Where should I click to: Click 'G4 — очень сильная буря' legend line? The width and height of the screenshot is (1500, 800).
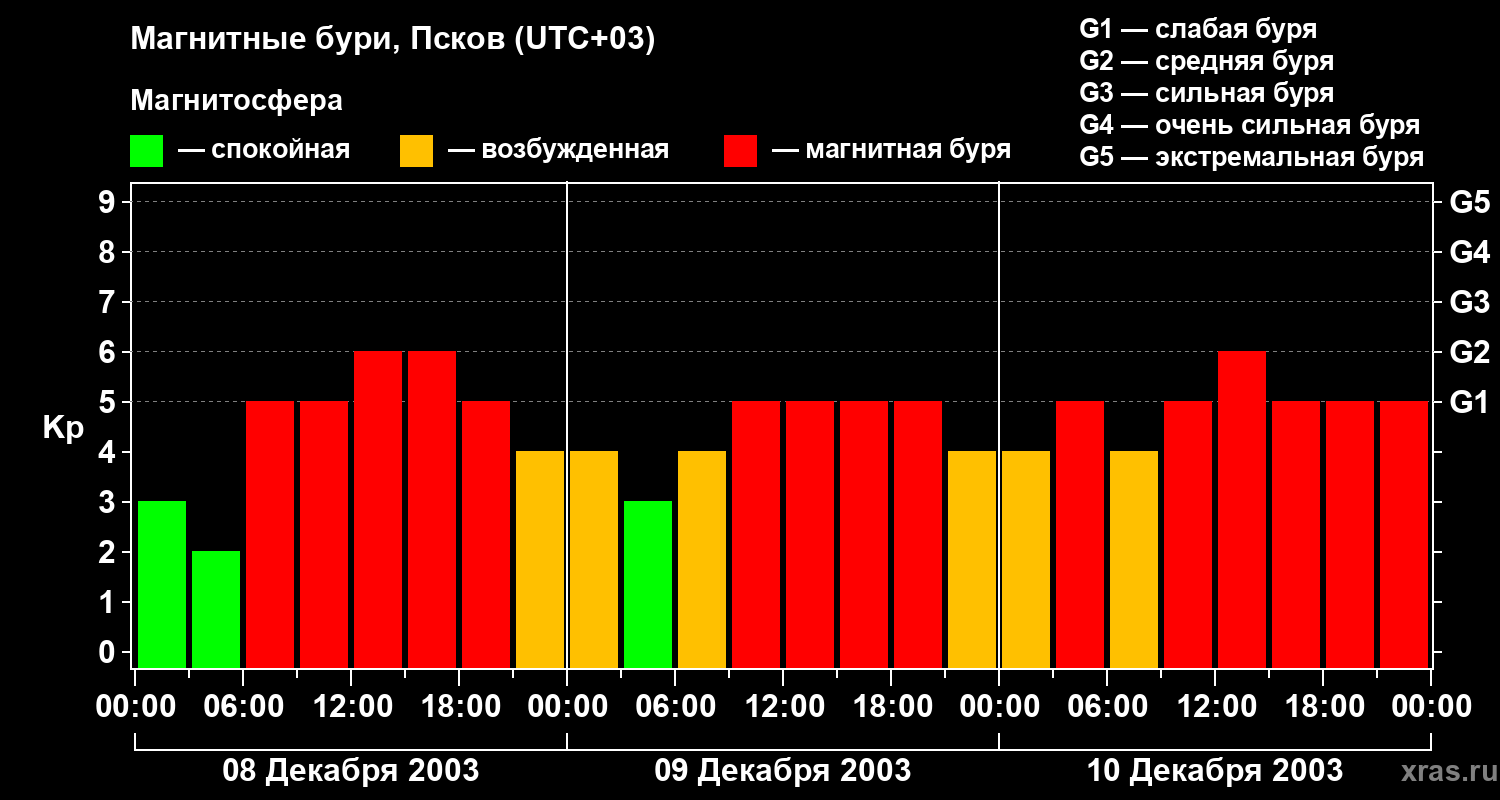click(x=1250, y=125)
